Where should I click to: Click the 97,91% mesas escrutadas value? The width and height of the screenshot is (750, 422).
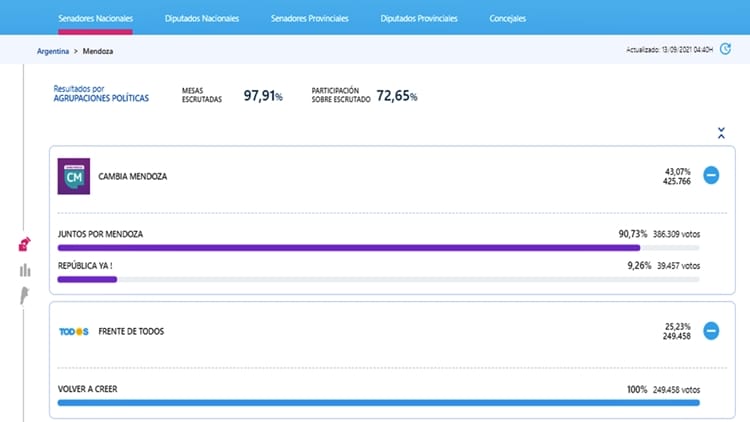click(263, 96)
